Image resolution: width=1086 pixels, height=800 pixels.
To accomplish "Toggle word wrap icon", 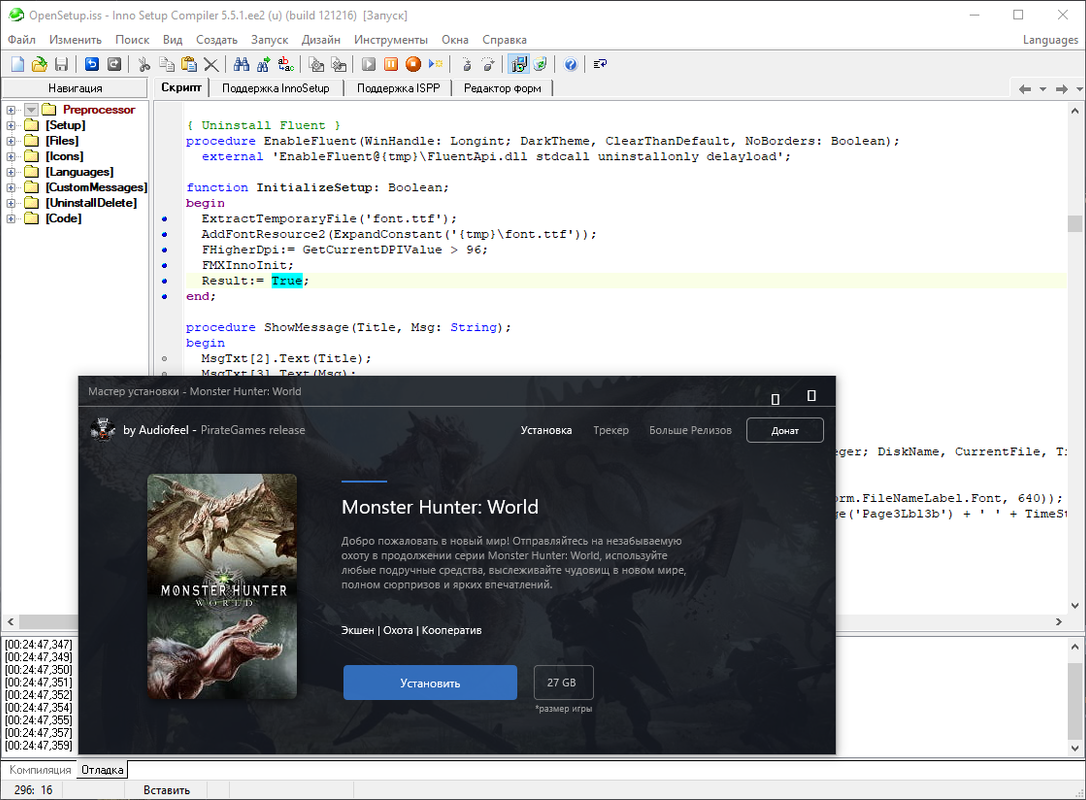I will 600,64.
